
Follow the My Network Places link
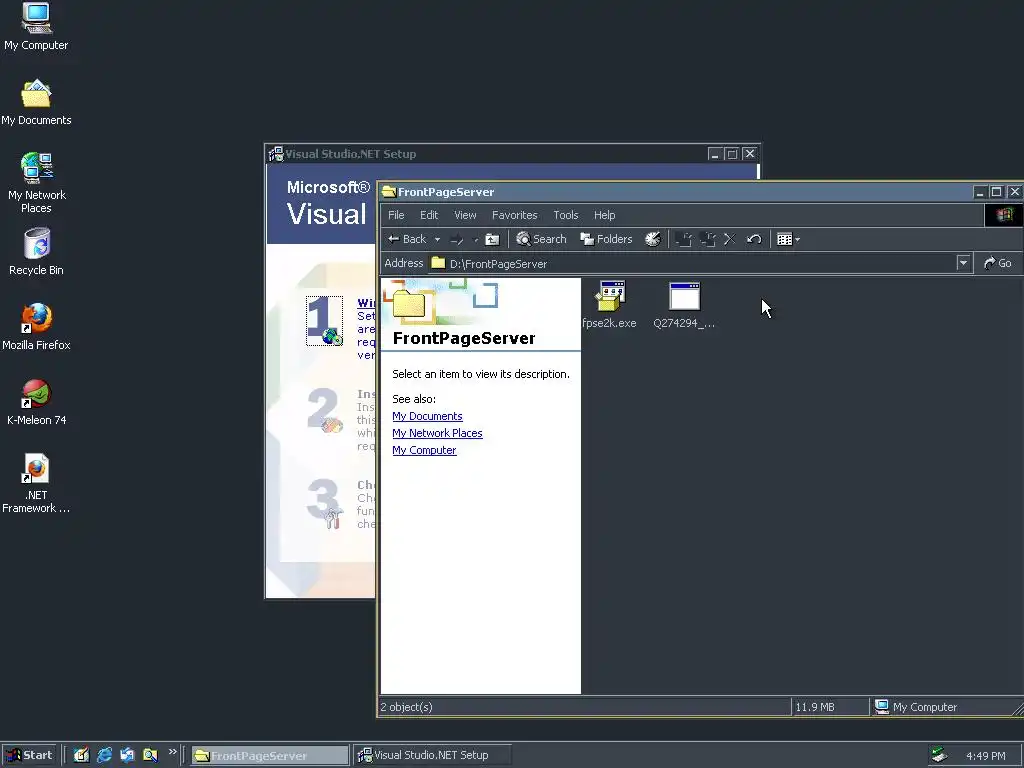click(437, 433)
